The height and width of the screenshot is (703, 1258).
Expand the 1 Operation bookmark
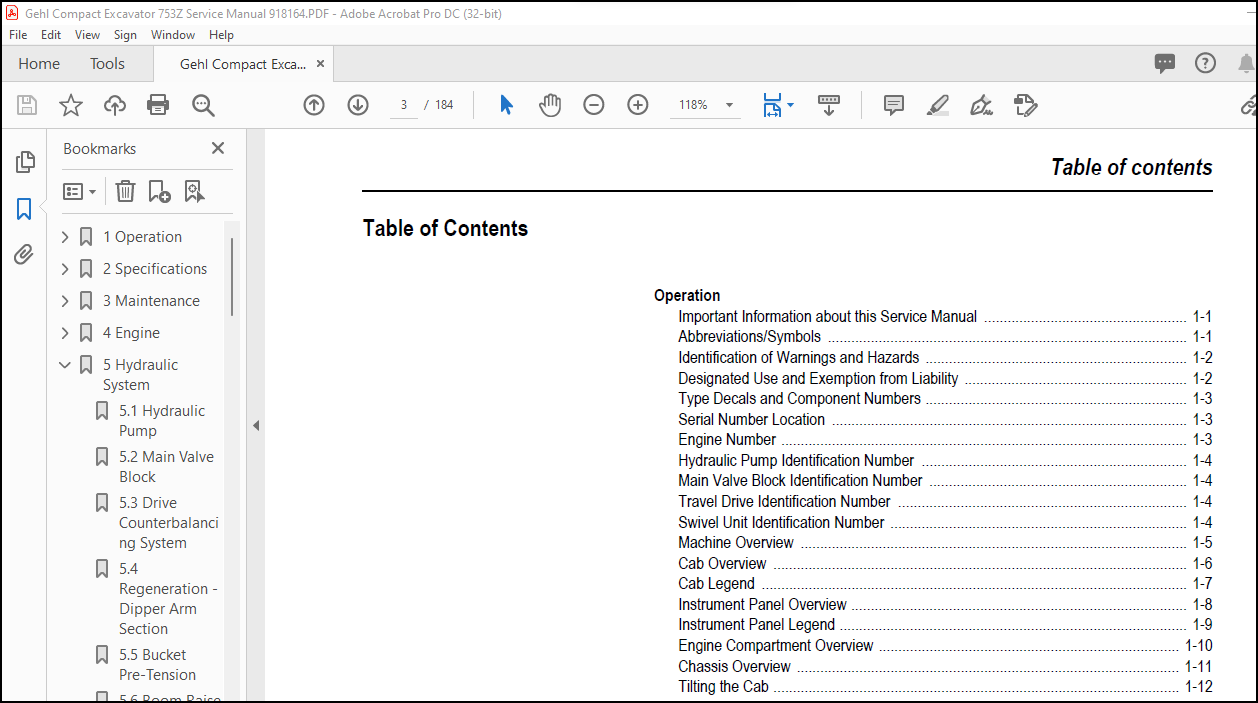[x=65, y=237]
